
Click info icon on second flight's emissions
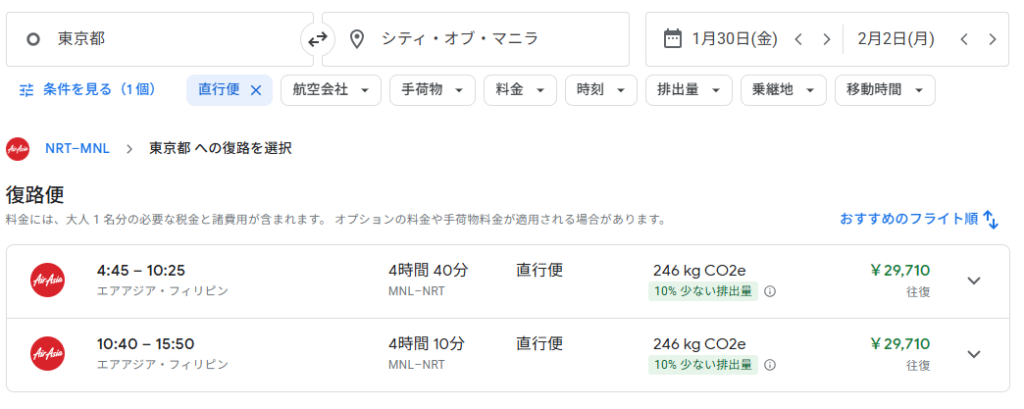pyautogui.click(x=770, y=365)
